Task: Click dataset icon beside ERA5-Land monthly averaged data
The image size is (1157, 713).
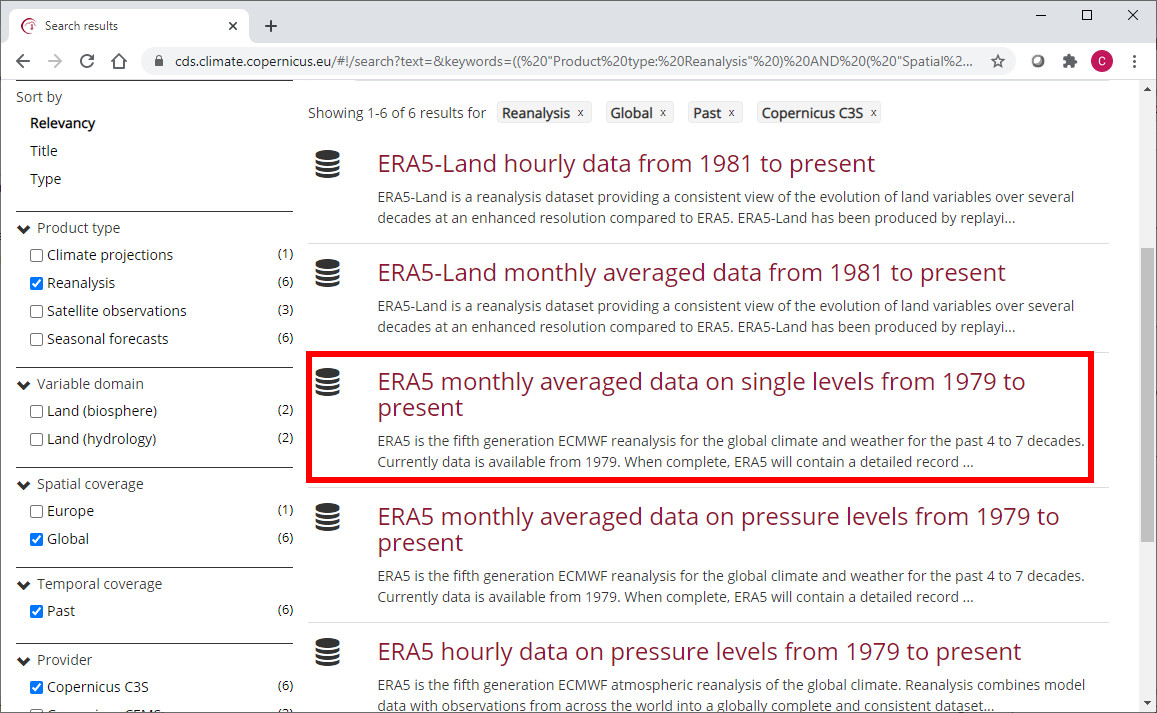Action: (x=328, y=273)
